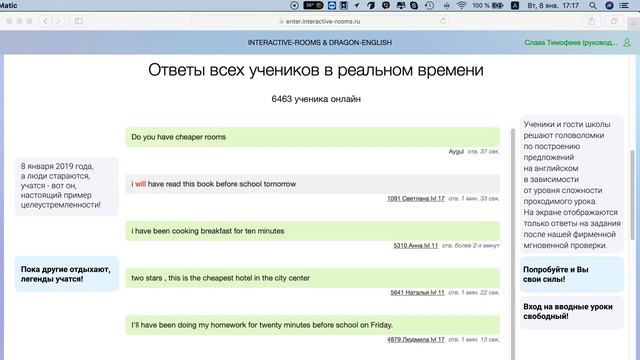Open student link 5641 Наталья М 11
640x360 pixels.
point(417,292)
